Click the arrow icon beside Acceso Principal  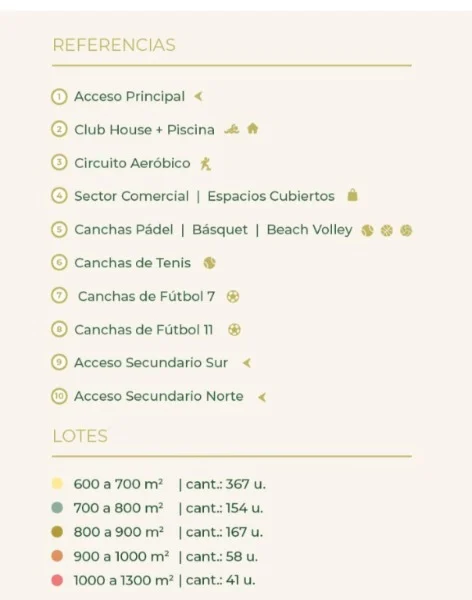(x=198, y=96)
